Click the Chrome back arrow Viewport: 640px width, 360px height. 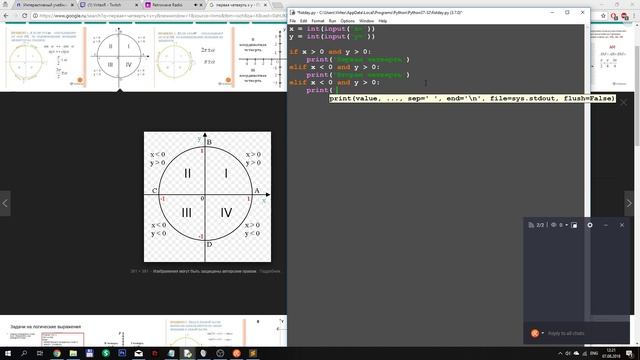pyautogui.click(x=6, y=16)
